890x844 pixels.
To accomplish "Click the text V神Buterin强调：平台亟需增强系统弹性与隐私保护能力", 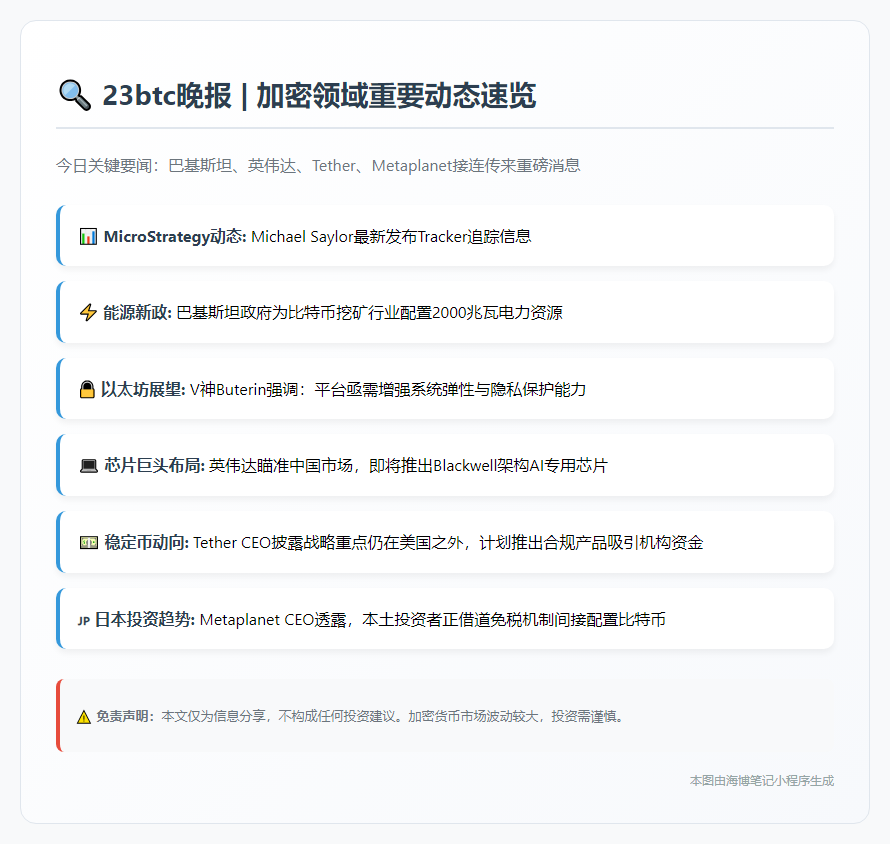I will point(388,389).
